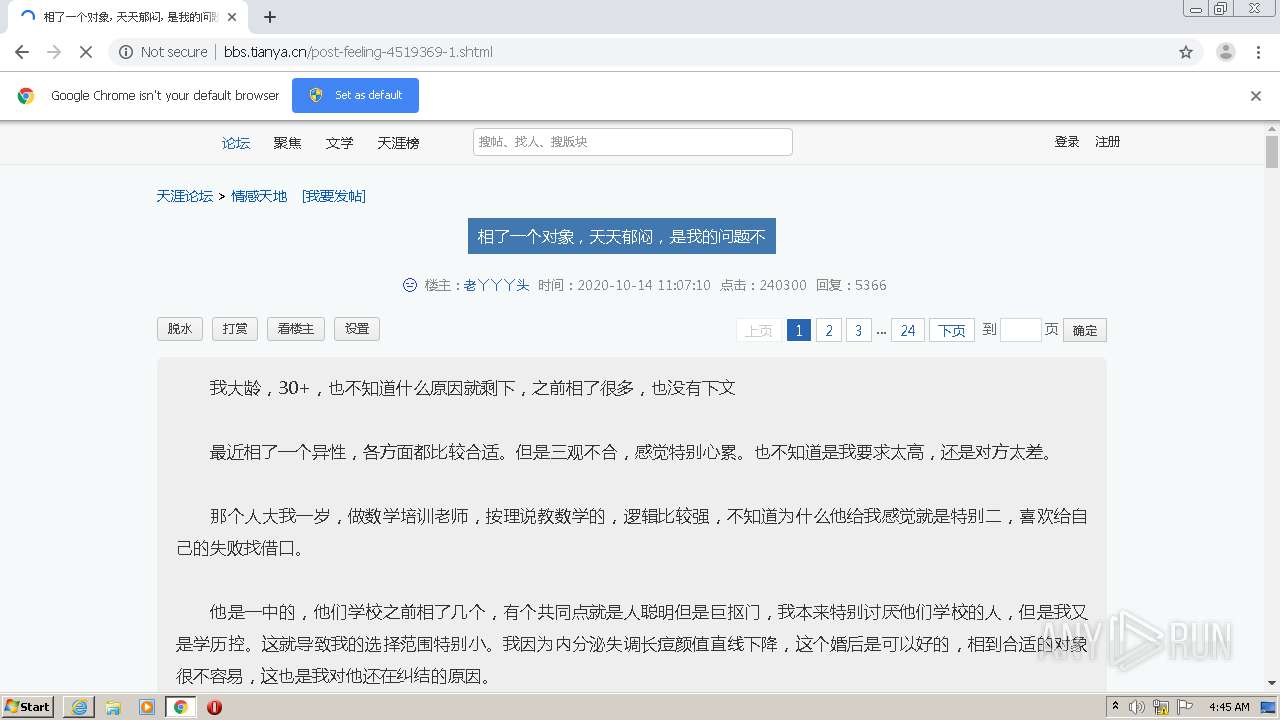Click Set as default button

tap(355, 95)
